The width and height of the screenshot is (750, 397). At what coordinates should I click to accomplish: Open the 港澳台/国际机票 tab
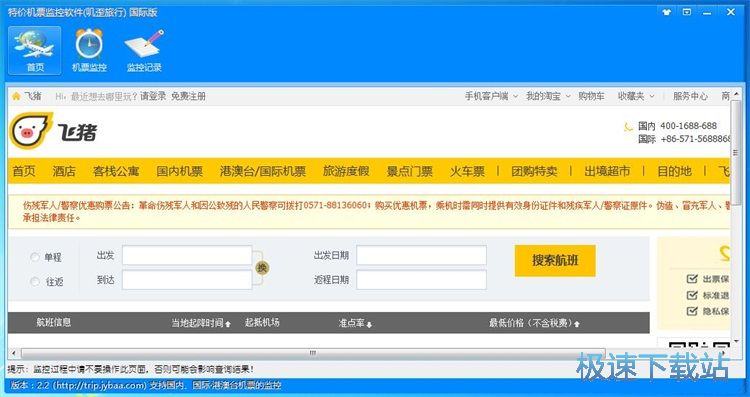(x=263, y=171)
